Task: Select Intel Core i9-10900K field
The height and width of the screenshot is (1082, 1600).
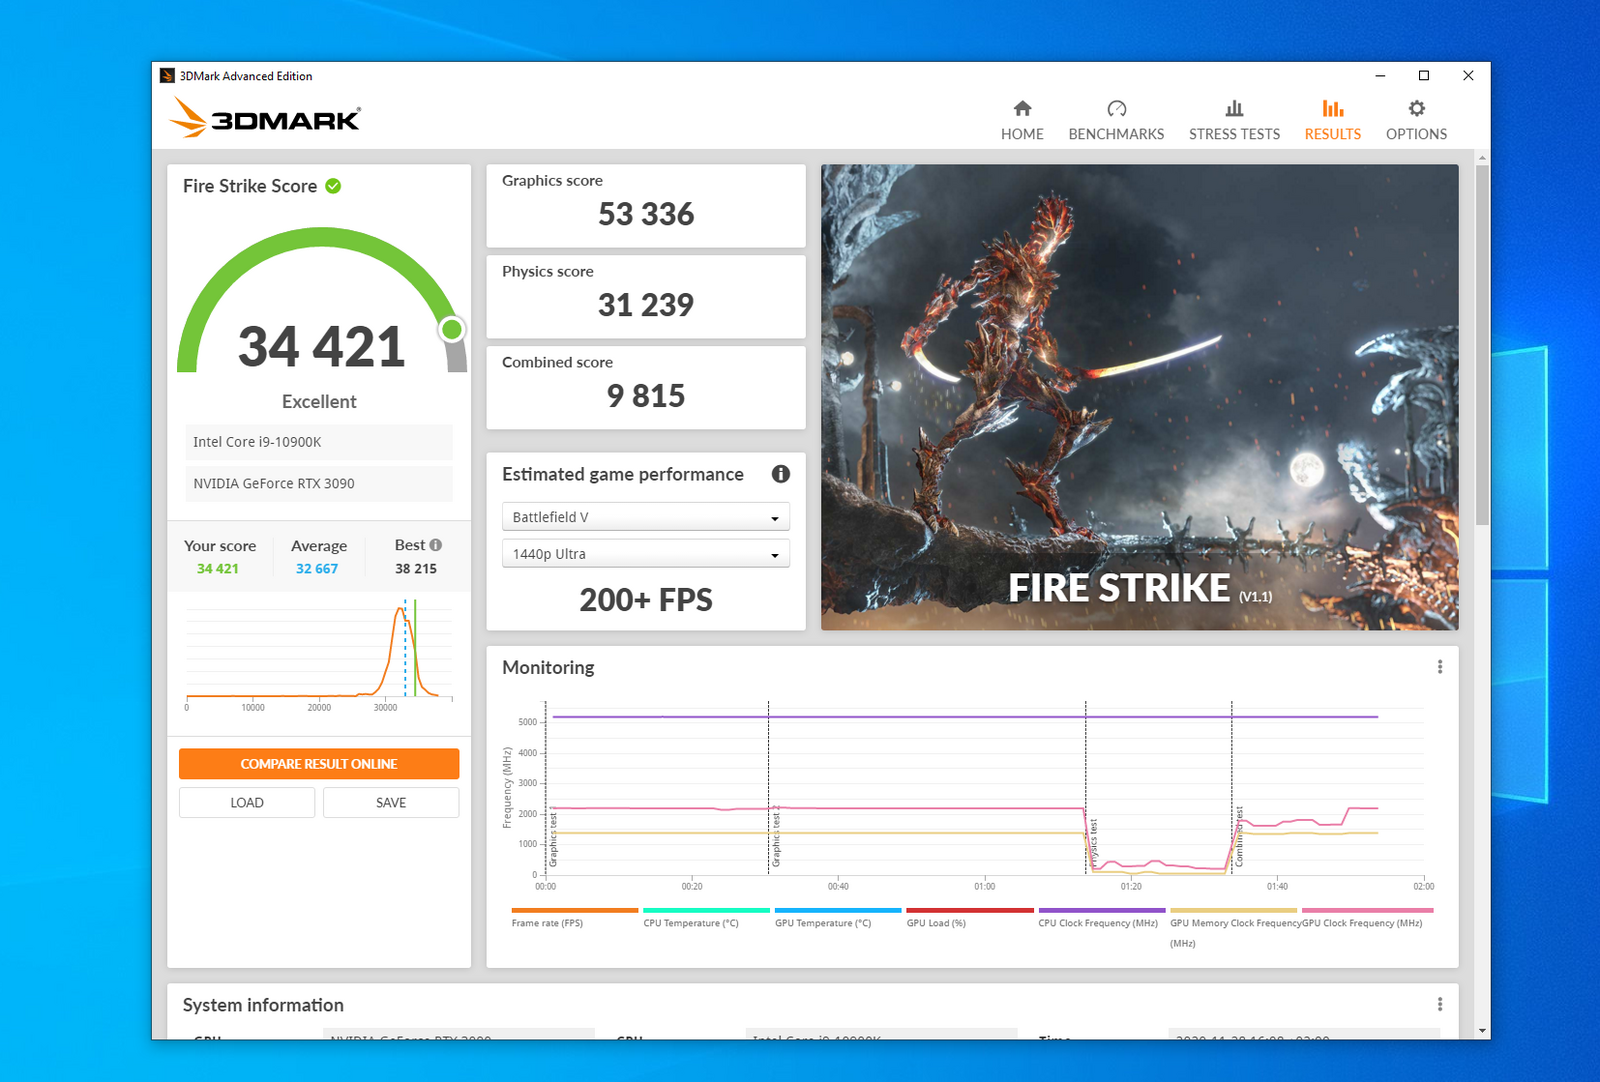Action: click(x=319, y=442)
